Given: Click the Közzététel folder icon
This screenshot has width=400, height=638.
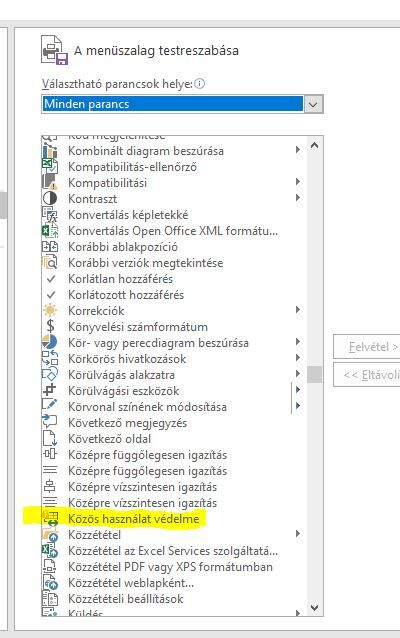Looking at the screenshot, I should click(x=50, y=535).
